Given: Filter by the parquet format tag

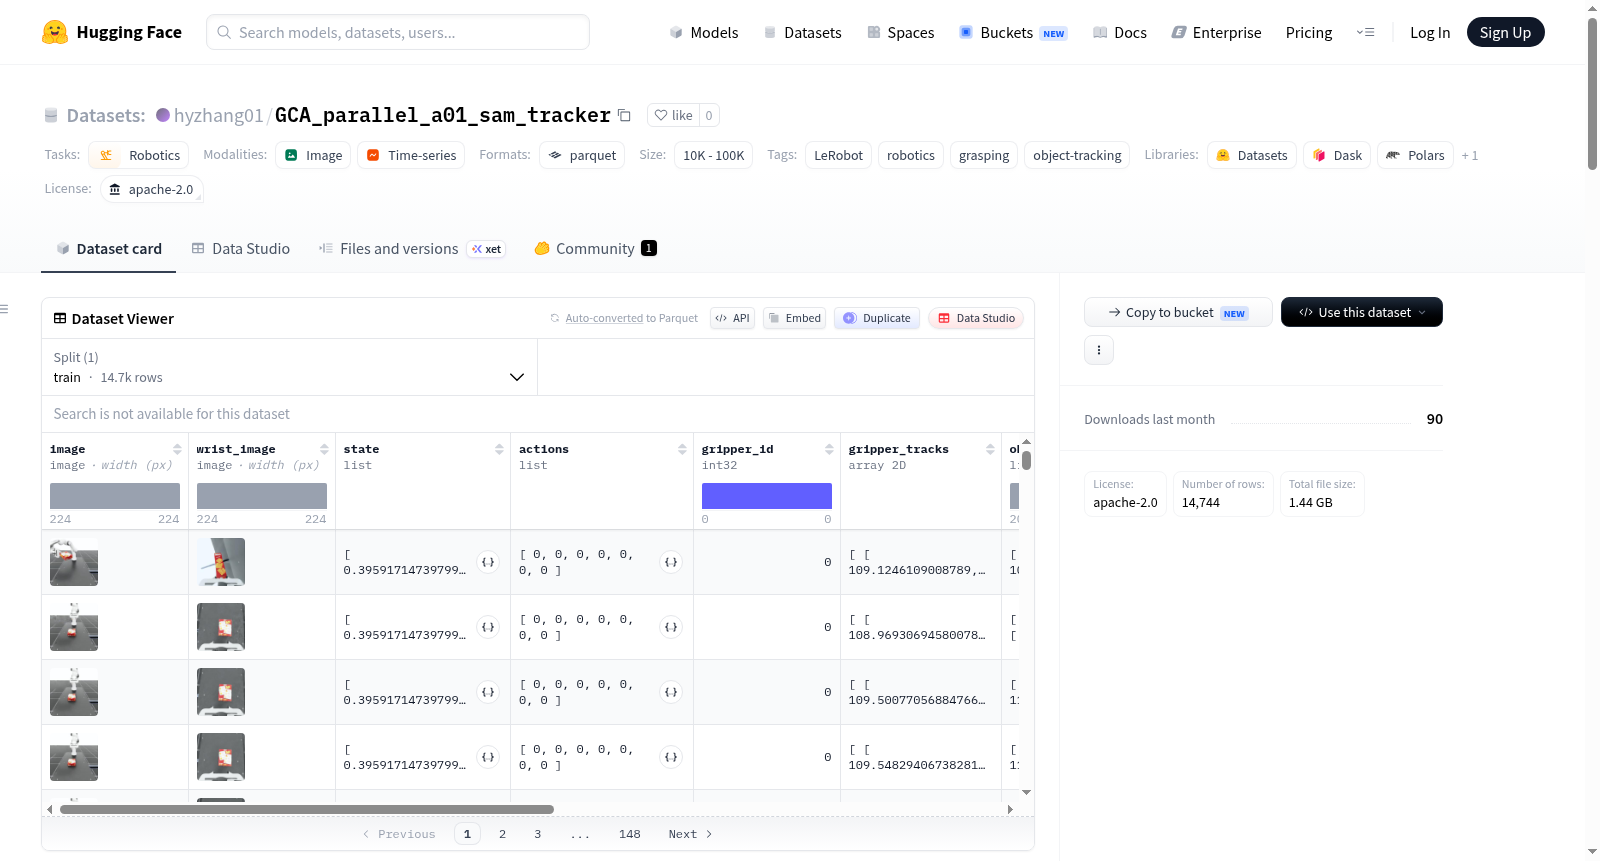Looking at the screenshot, I should pos(582,155).
